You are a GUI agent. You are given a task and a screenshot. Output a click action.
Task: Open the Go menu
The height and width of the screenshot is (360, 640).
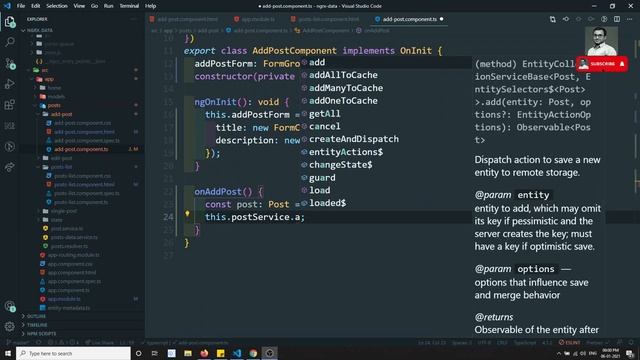pos(94,6)
